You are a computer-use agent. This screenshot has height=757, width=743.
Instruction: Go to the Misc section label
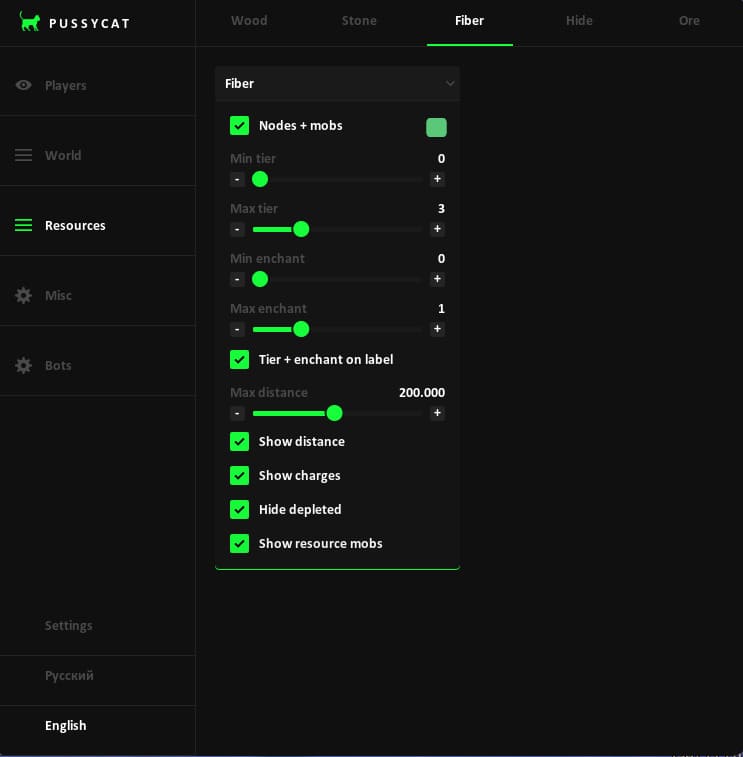(58, 295)
